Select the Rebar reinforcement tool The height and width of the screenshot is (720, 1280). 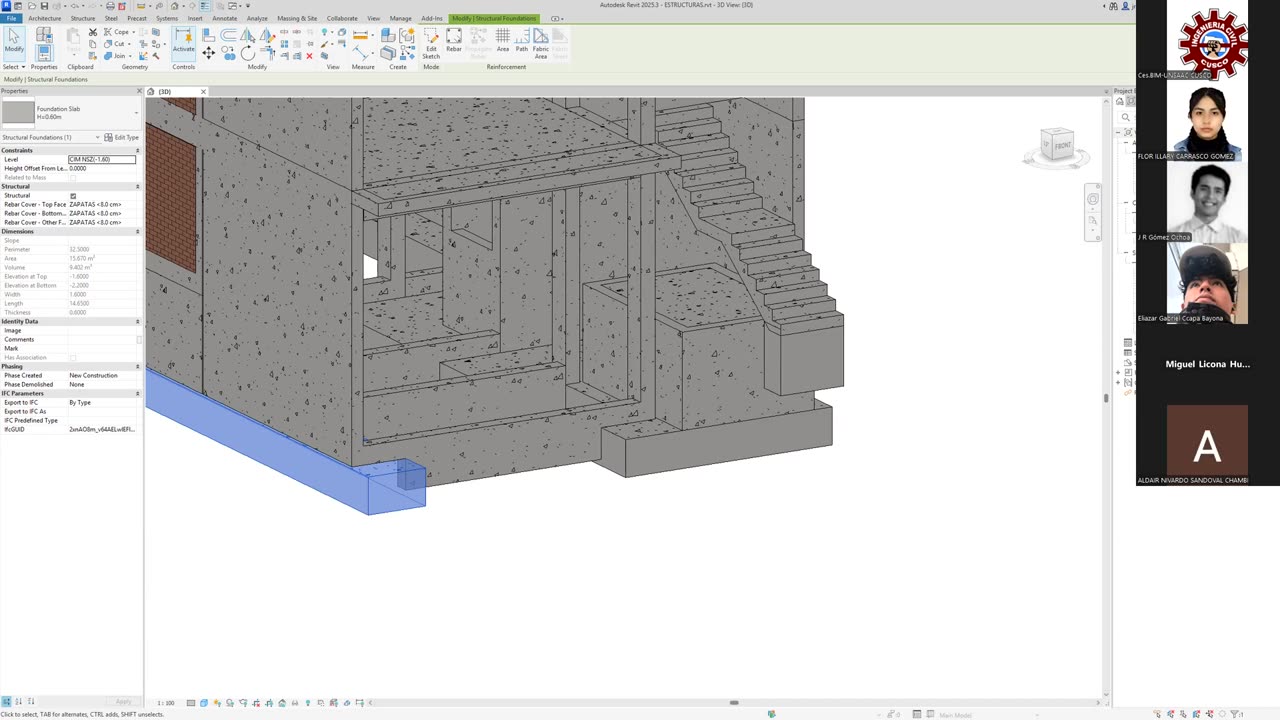[x=454, y=39]
